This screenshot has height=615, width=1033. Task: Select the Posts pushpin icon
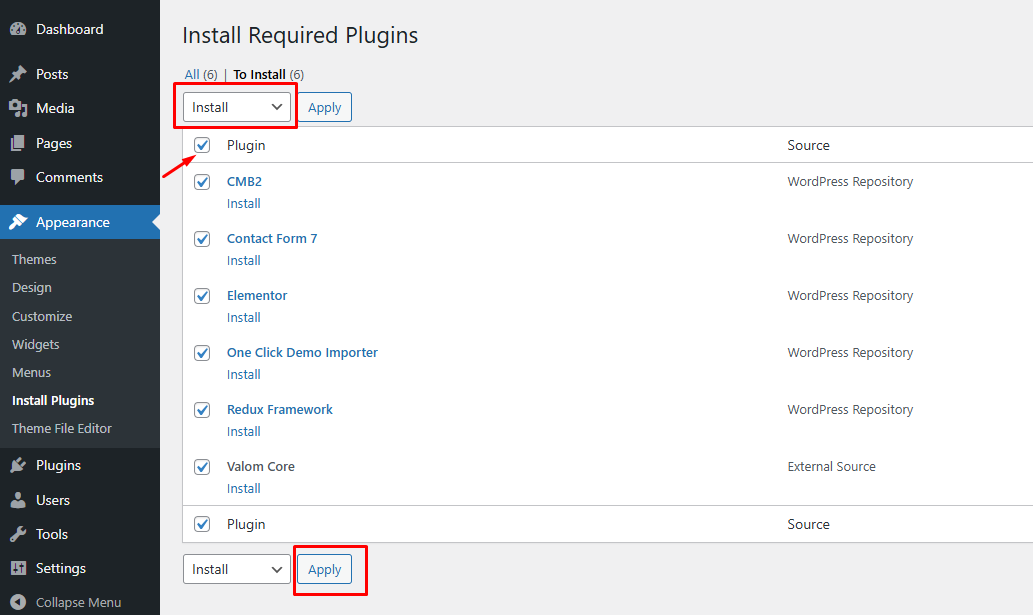tap(18, 73)
